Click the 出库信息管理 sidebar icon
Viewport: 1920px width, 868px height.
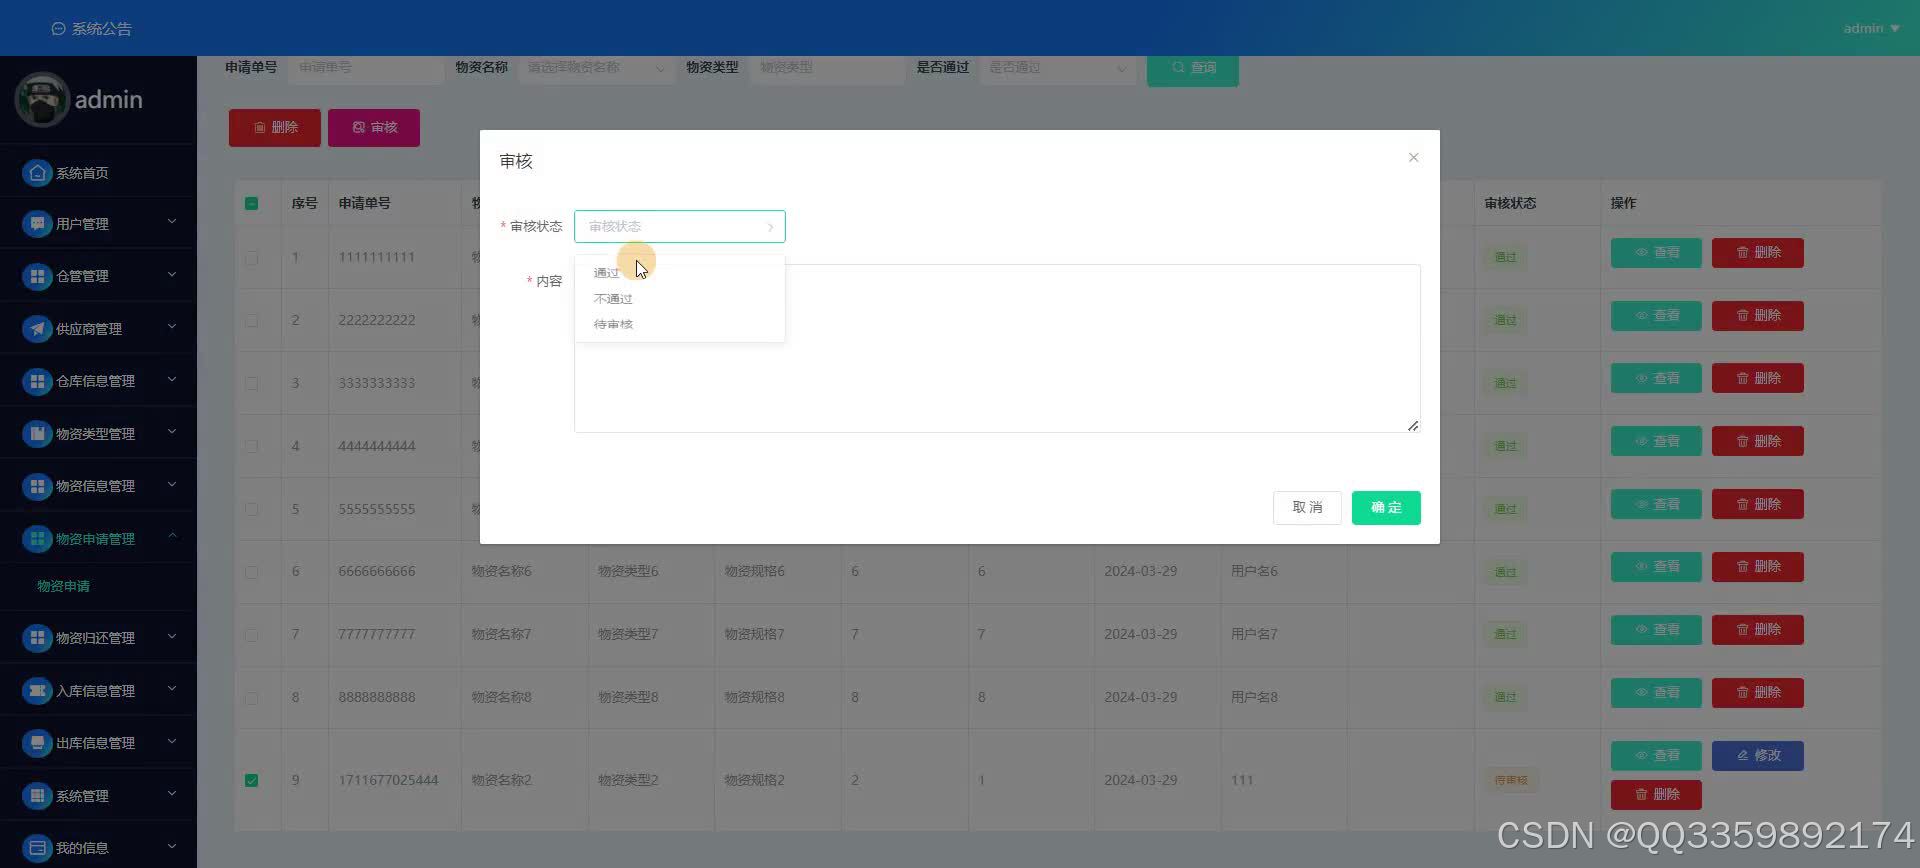click(x=37, y=743)
